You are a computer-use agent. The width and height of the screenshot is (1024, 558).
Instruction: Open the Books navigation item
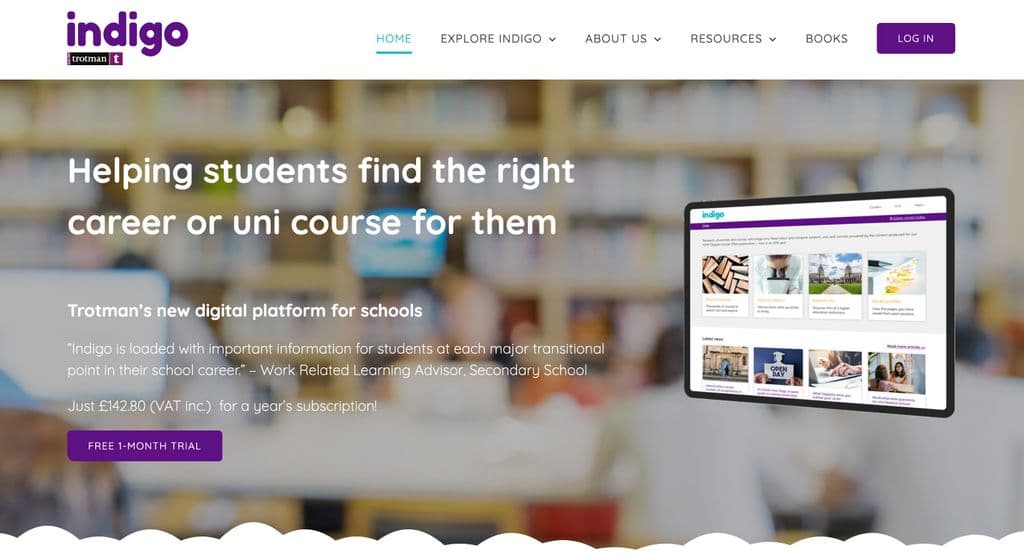[827, 39]
